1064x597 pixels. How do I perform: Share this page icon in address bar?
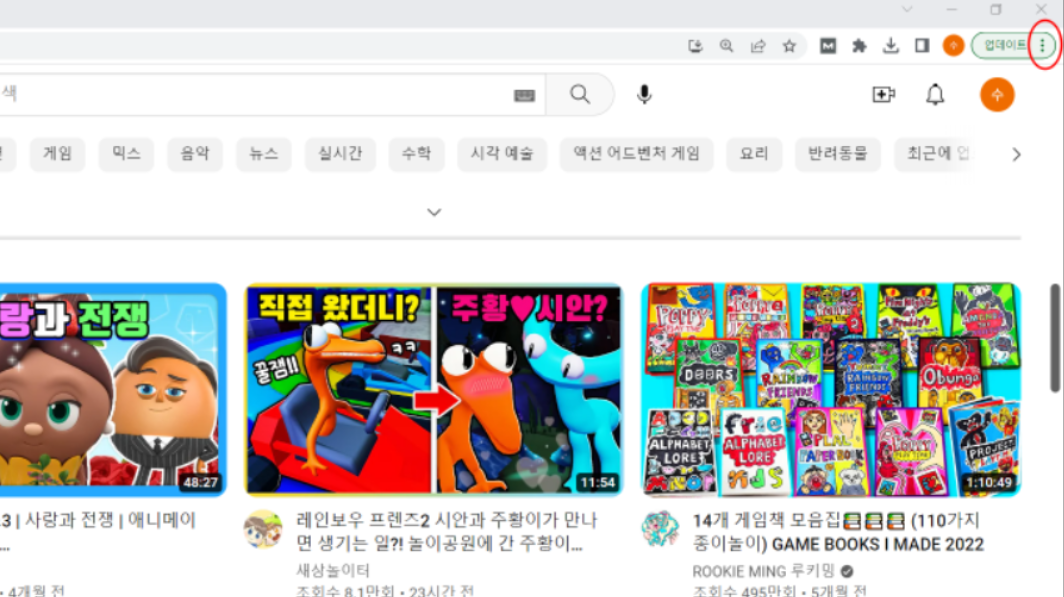click(x=758, y=45)
